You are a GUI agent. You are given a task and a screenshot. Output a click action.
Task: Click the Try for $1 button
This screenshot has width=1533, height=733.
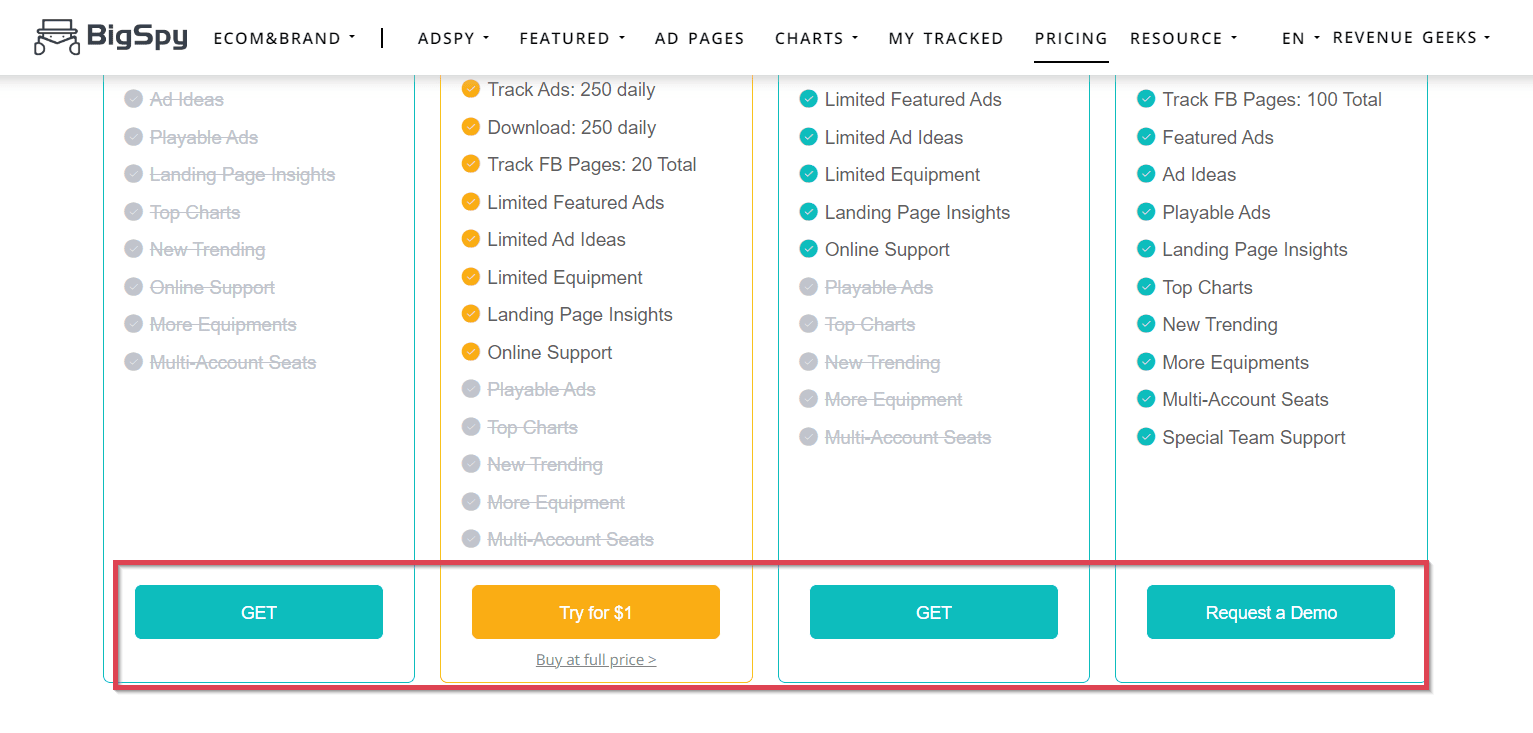(595, 611)
